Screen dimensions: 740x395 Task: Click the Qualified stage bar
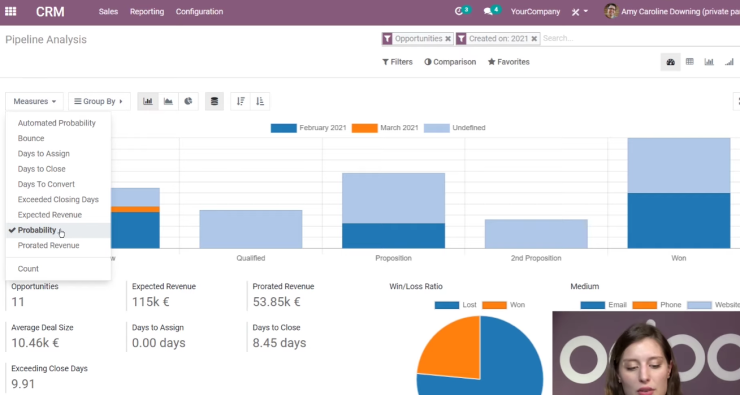pos(251,229)
